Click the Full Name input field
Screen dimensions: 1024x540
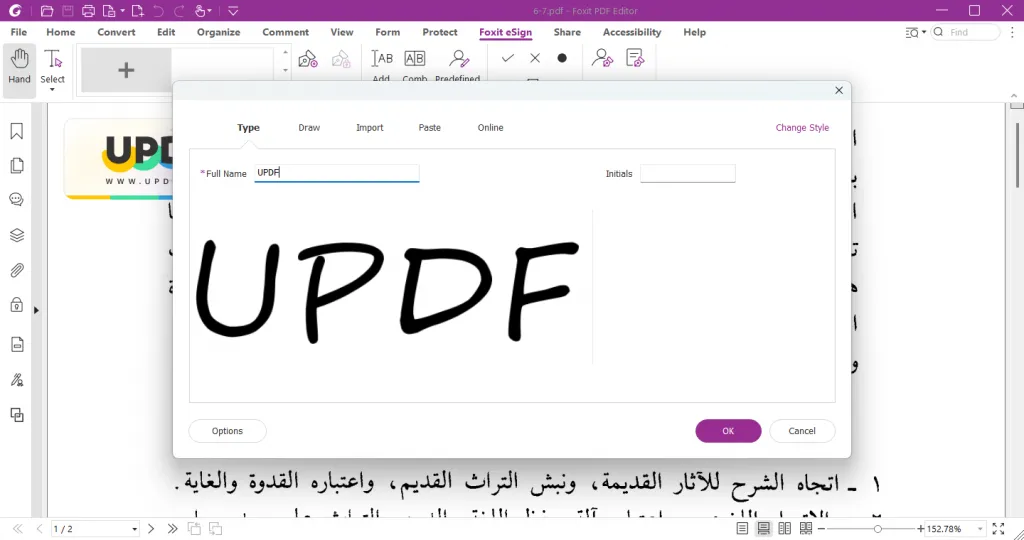point(337,173)
